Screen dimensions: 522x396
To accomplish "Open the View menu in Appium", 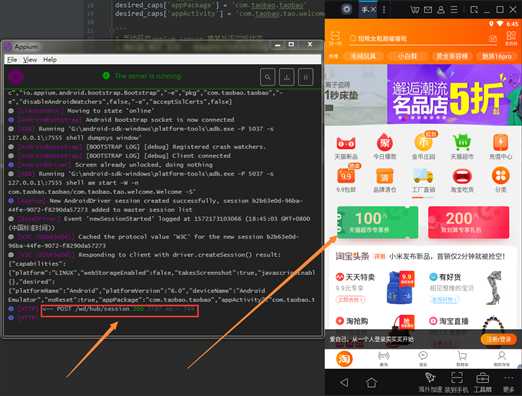I will coord(30,60).
